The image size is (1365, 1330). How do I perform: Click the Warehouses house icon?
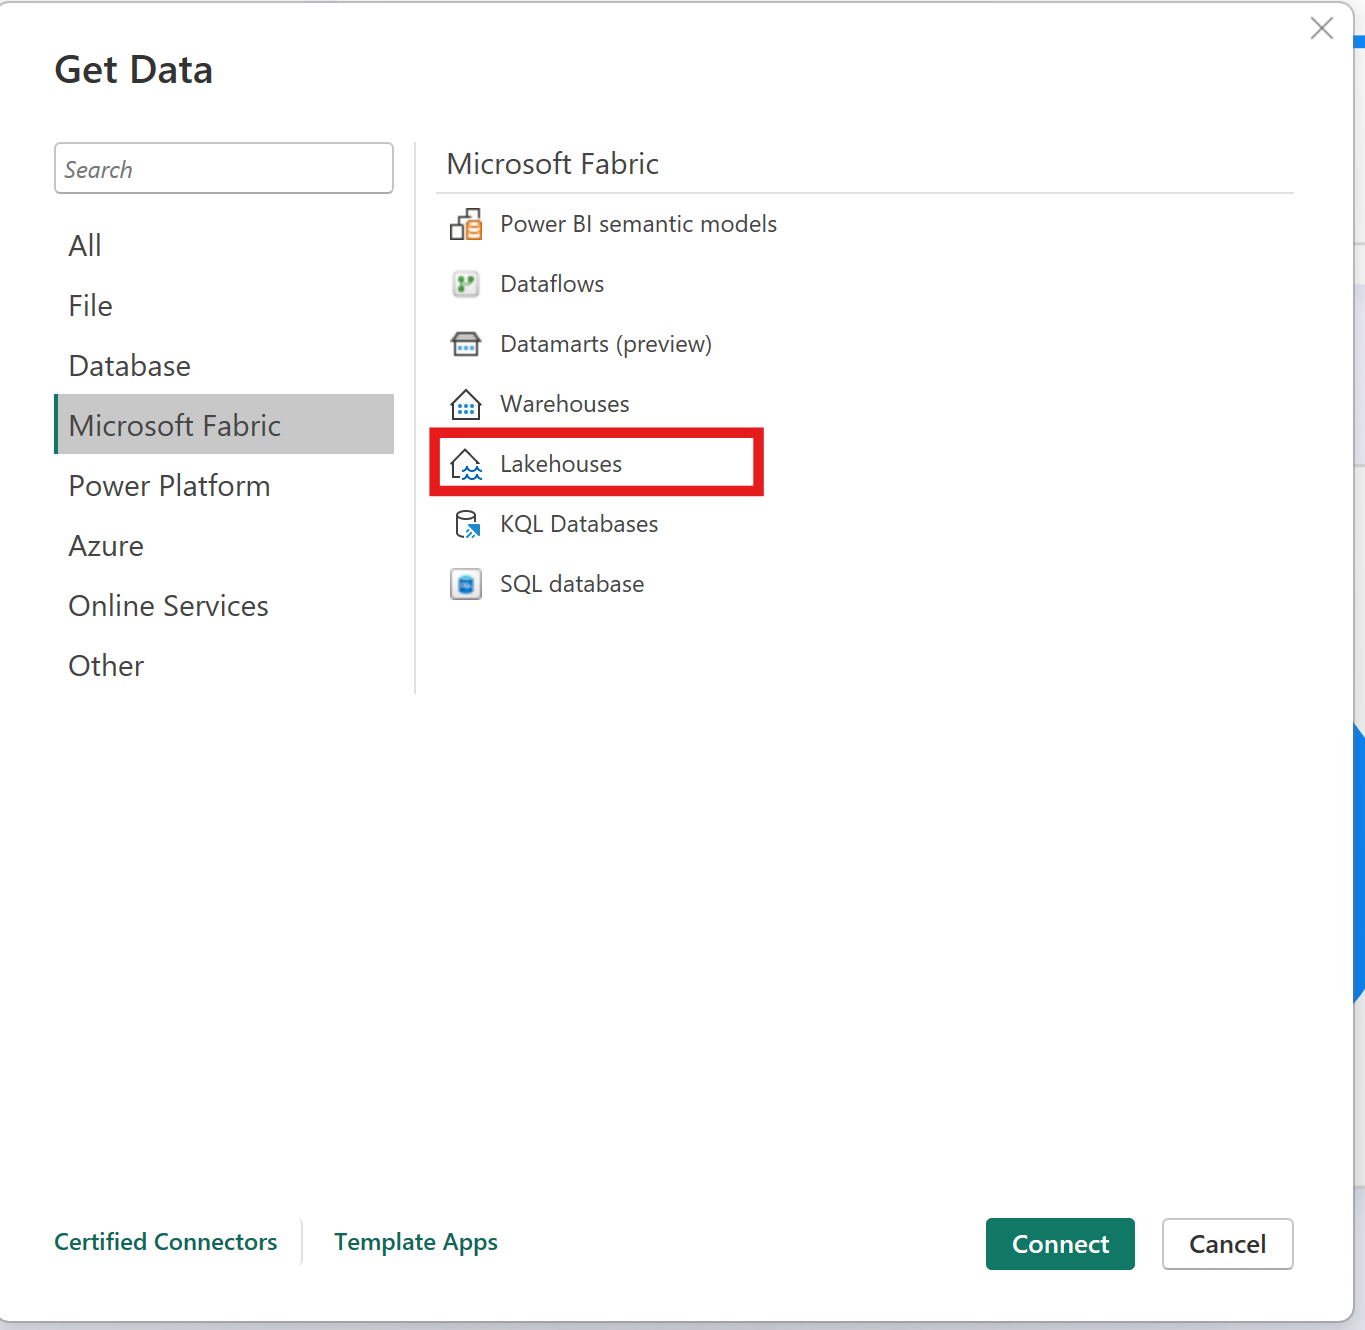point(466,404)
